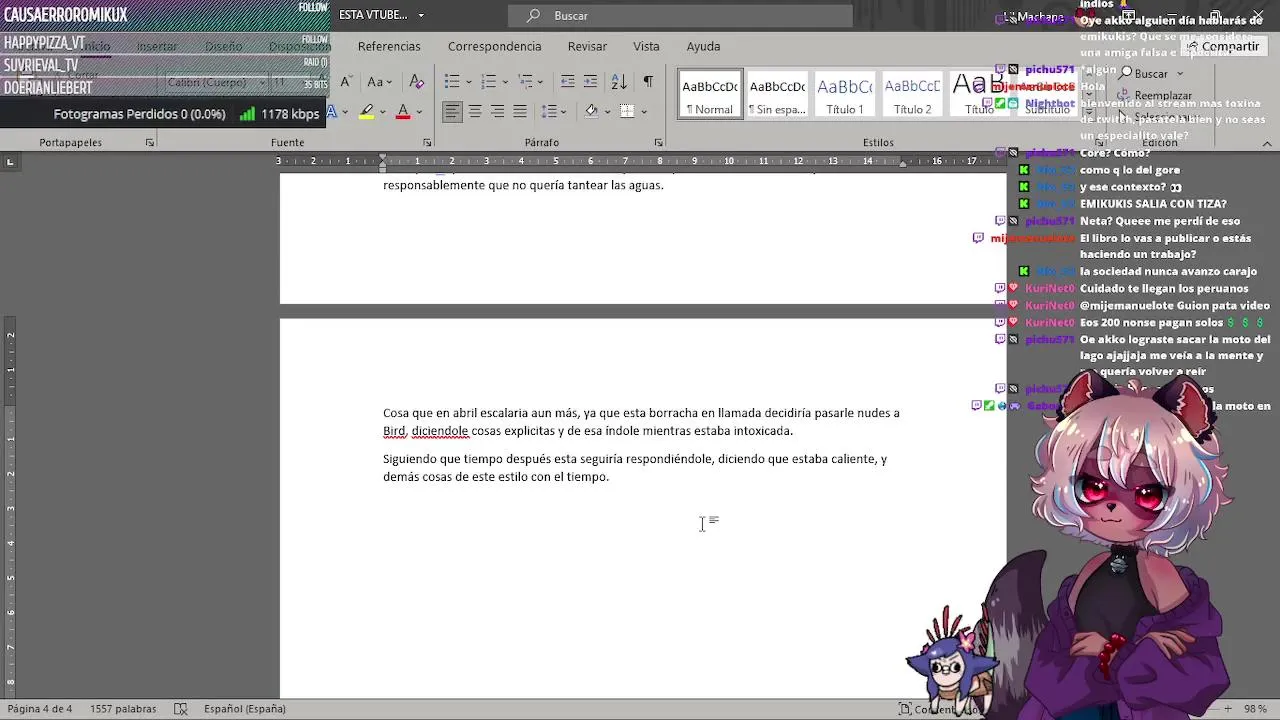
Task: Toggle show paragraph marks (pilcrow)
Action: point(648,81)
